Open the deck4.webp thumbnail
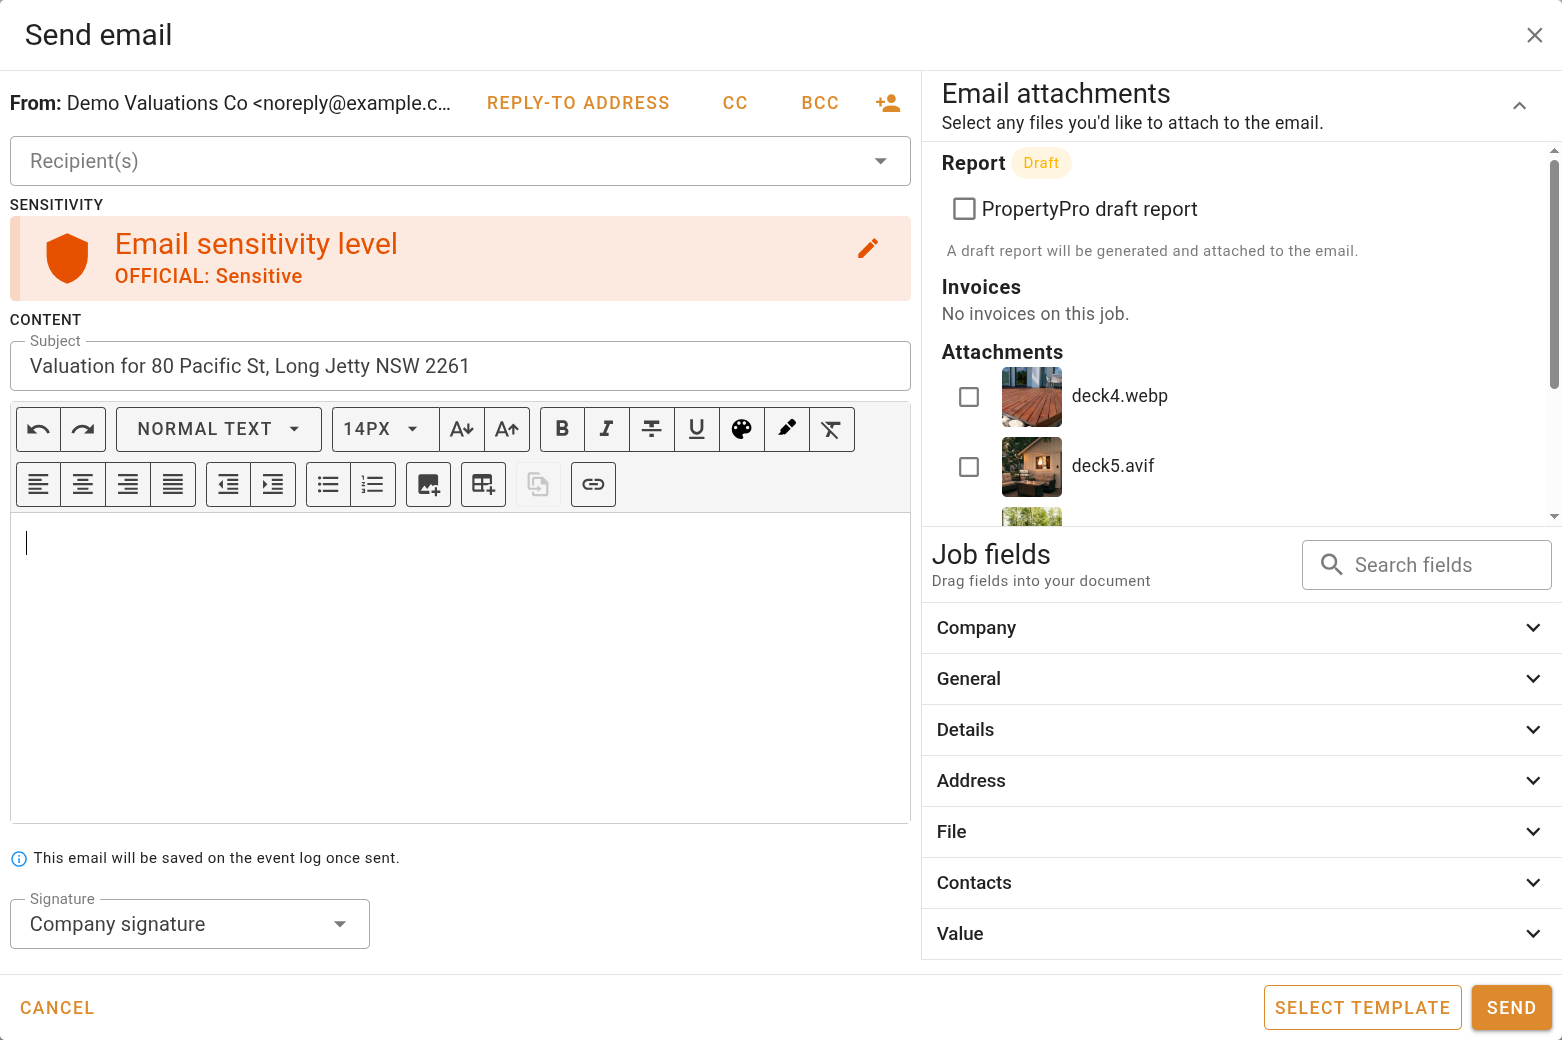 [1032, 397]
